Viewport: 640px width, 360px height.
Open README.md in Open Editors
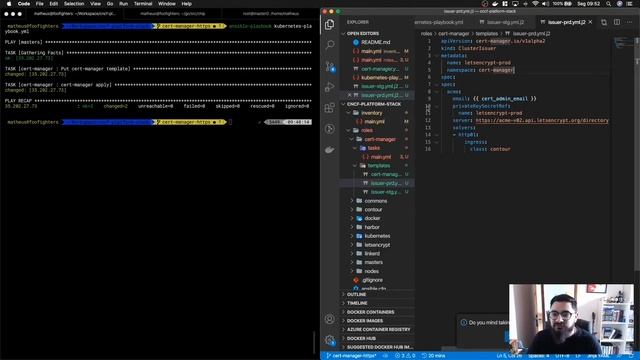[x=376, y=42]
